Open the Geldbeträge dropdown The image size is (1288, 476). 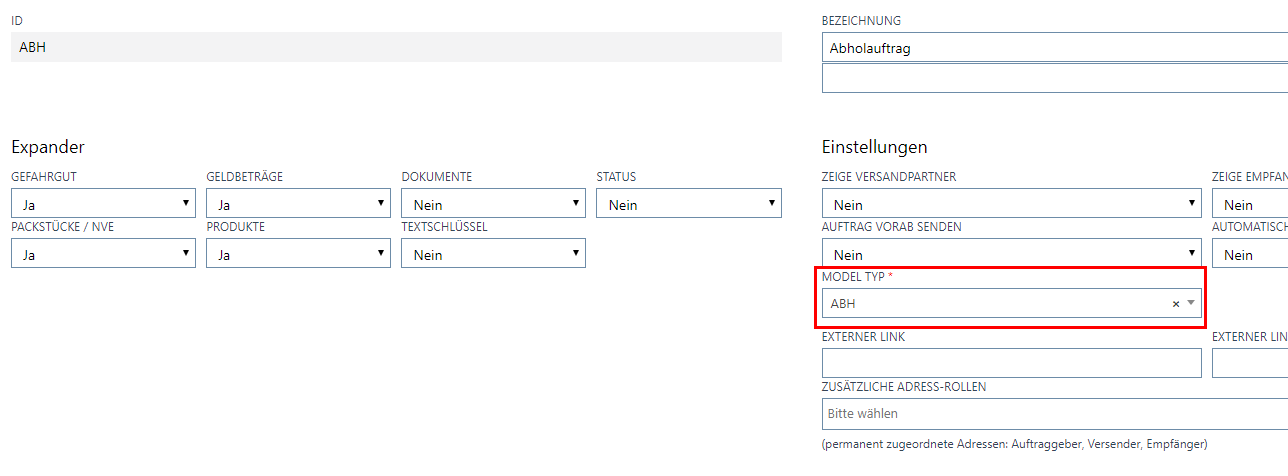point(298,204)
